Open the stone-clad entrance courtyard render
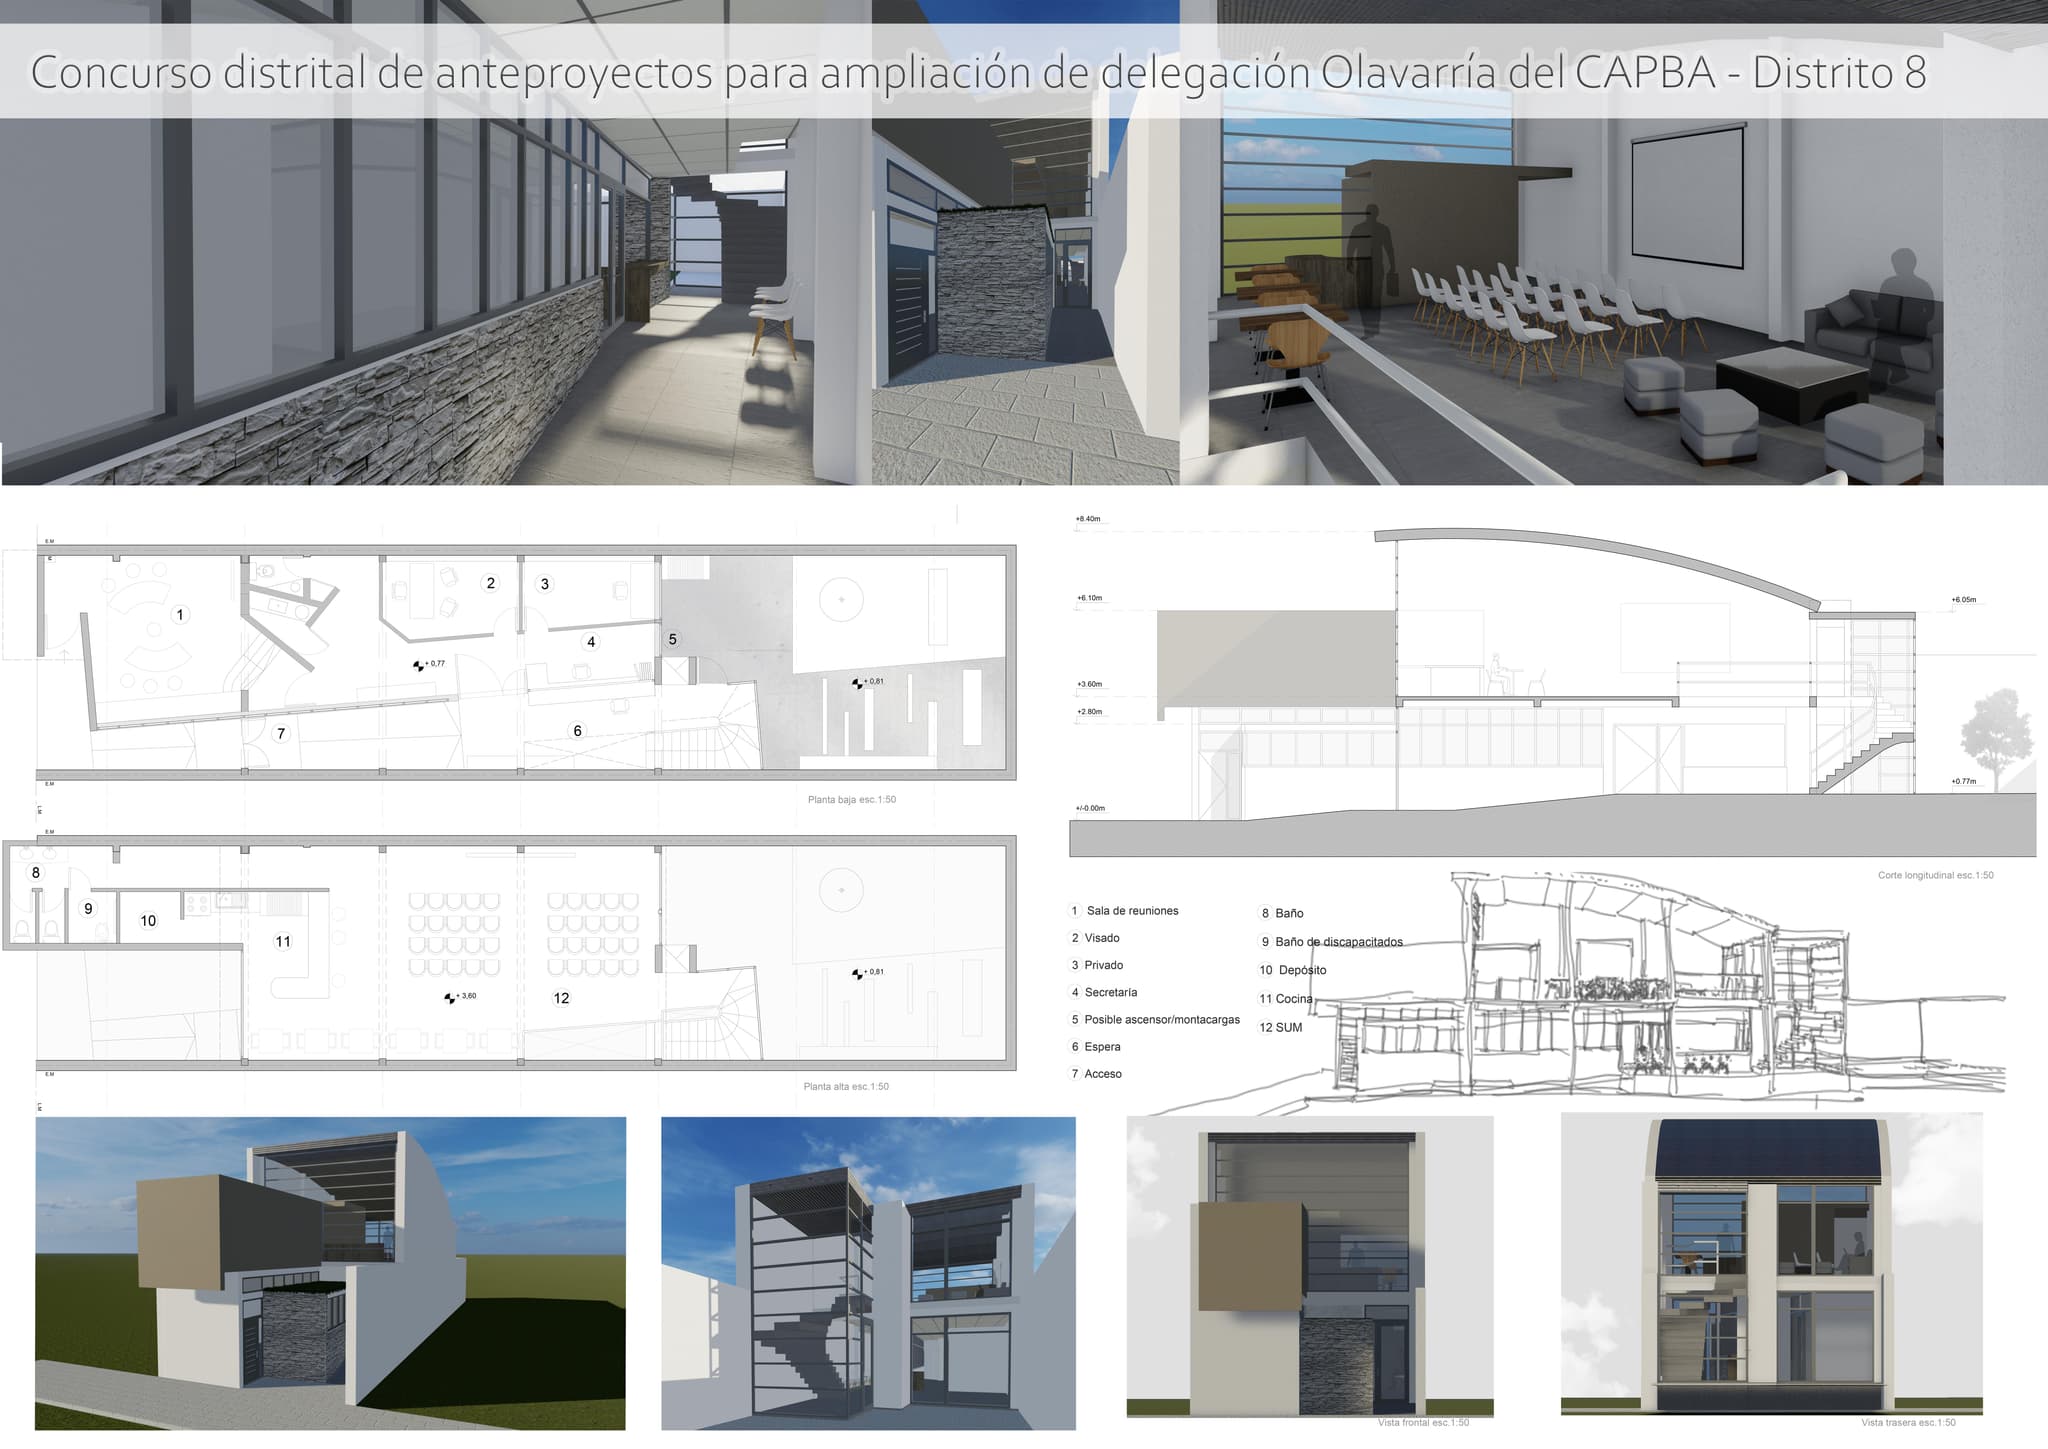This screenshot has width=2048, height=1449. point(1026,243)
